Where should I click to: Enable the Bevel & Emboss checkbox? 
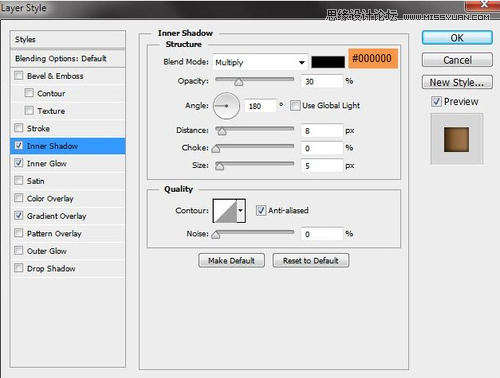click(x=19, y=76)
